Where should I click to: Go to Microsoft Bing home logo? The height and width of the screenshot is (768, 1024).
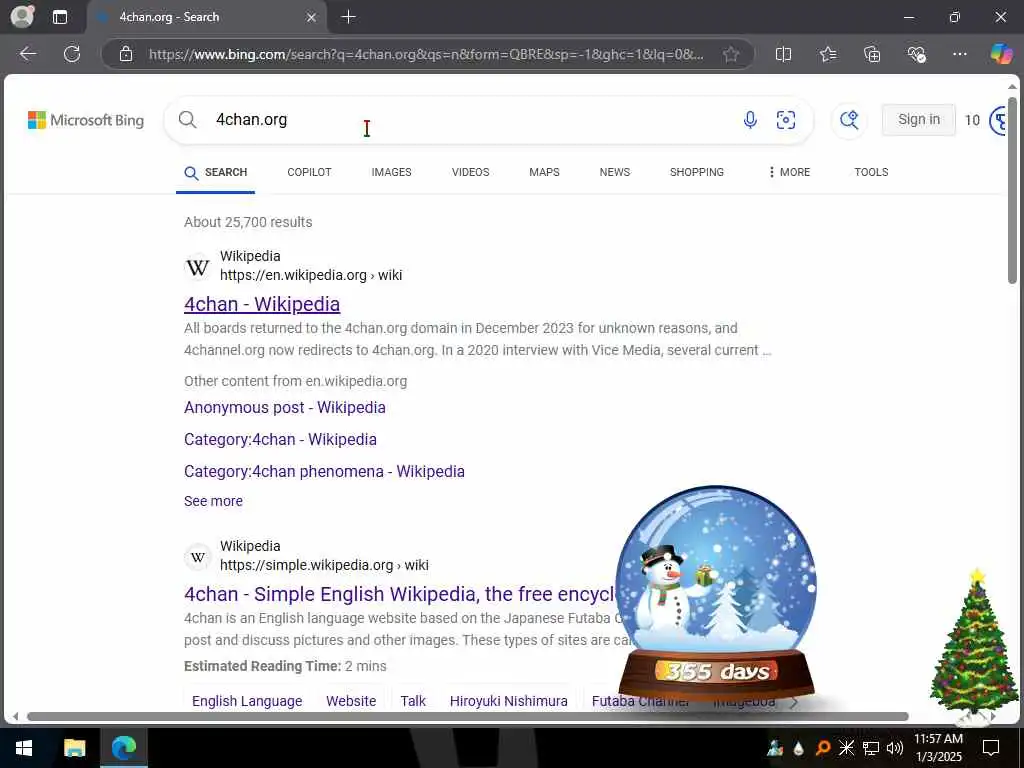86,120
